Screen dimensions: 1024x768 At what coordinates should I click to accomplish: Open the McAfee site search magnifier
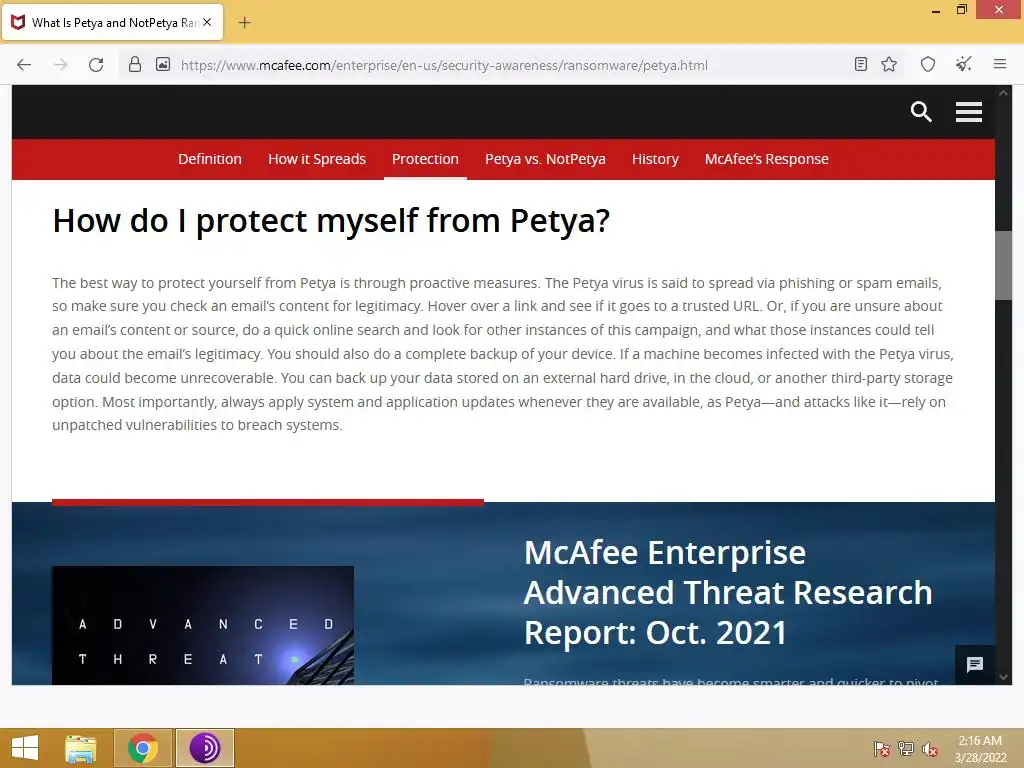(921, 112)
